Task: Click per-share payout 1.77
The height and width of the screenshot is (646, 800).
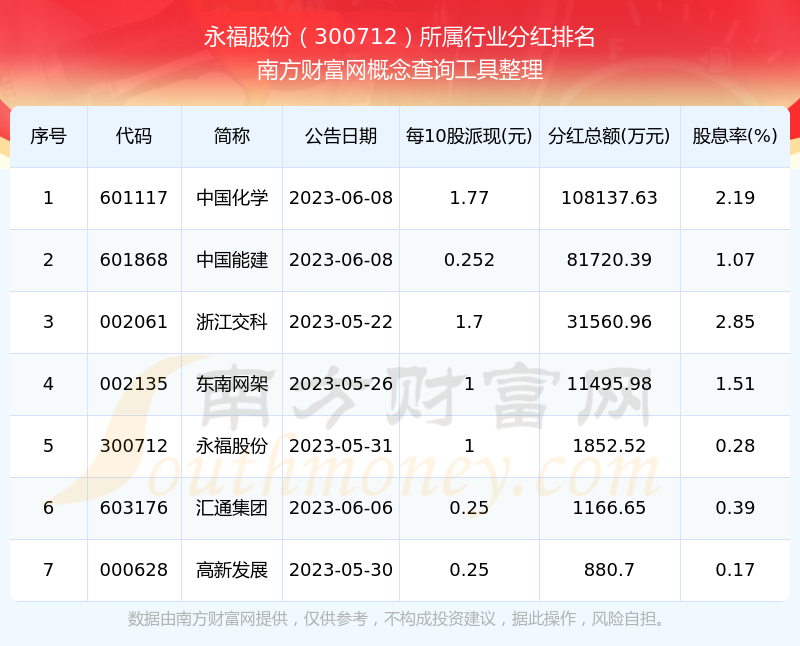Action: [x=469, y=198]
